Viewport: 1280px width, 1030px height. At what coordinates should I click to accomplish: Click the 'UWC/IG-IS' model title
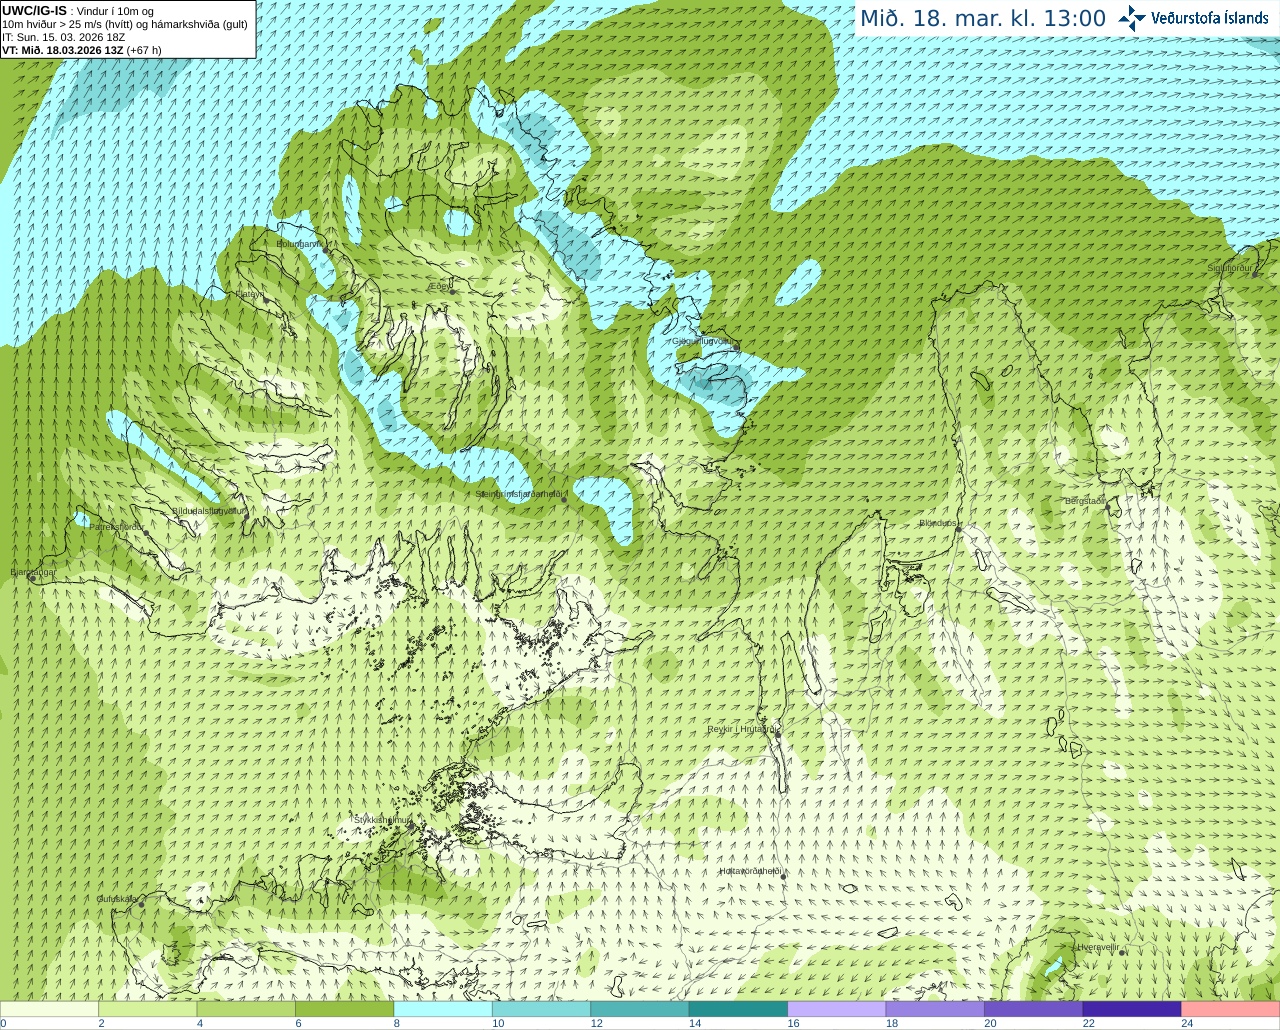(34, 11)
